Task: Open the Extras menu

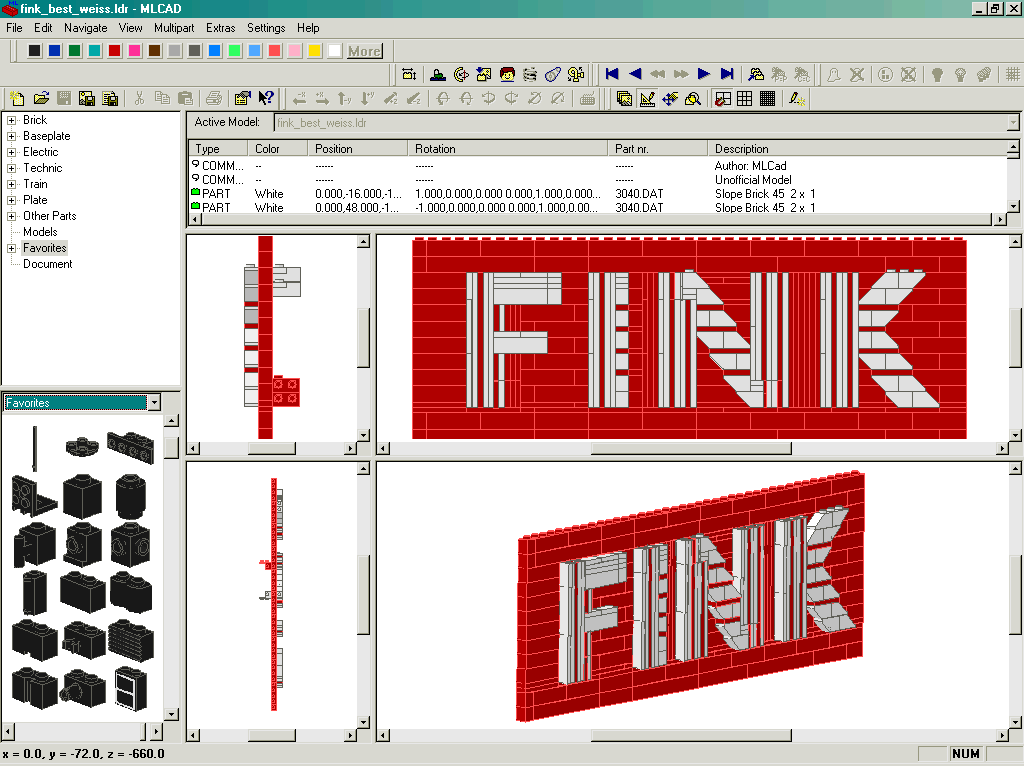Action: (x=220, y=28)
